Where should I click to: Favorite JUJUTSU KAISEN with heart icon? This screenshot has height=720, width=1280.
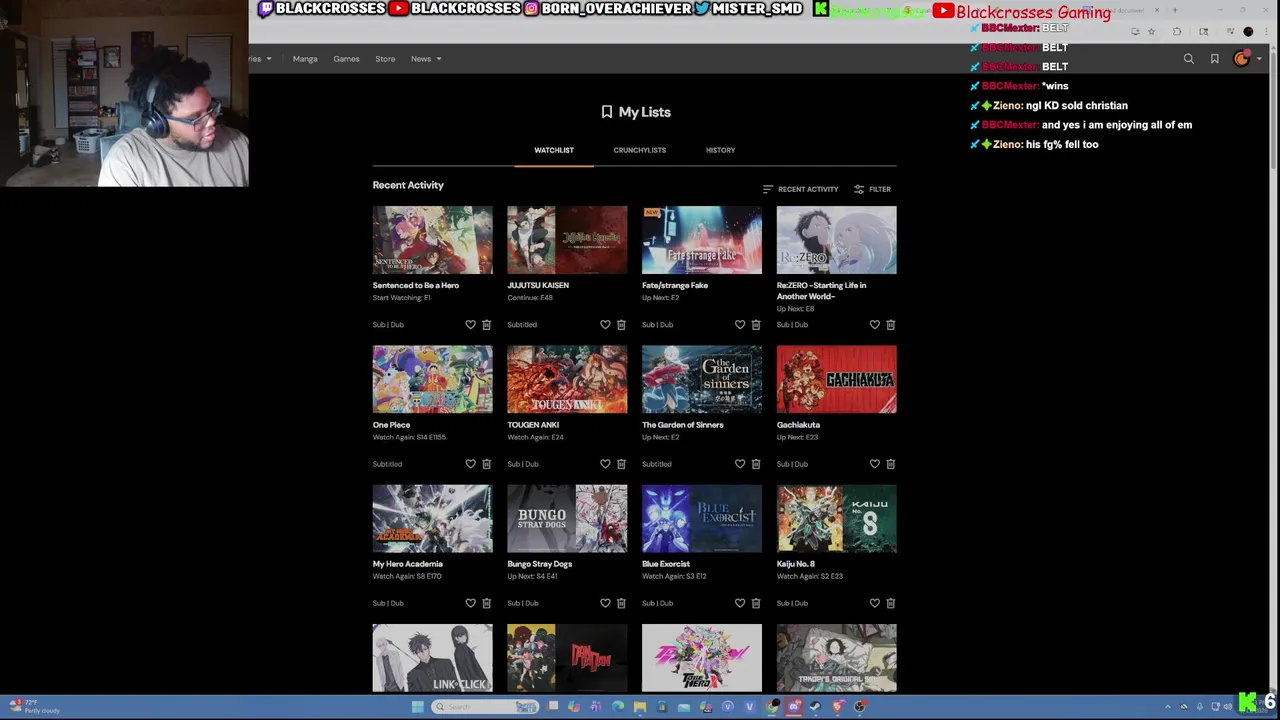[x=605, y=325]
